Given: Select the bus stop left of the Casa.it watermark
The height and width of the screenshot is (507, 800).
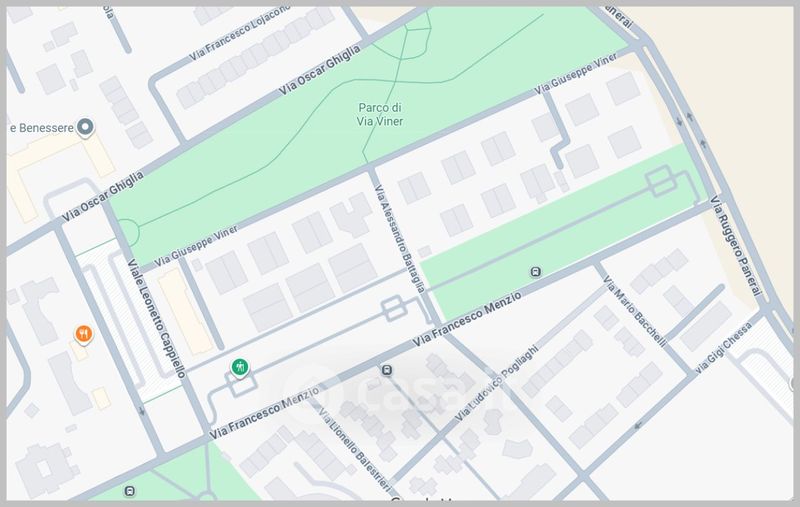Looking at the screenshot, I should (386, 371).
